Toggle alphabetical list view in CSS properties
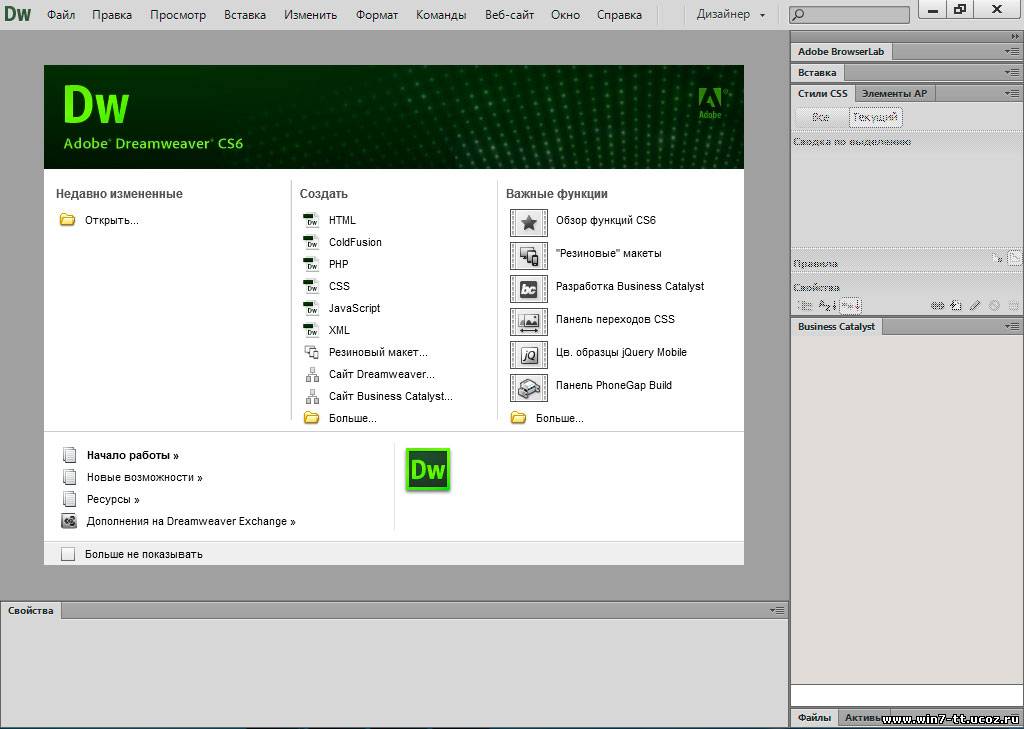 click(x=827, y=305)
